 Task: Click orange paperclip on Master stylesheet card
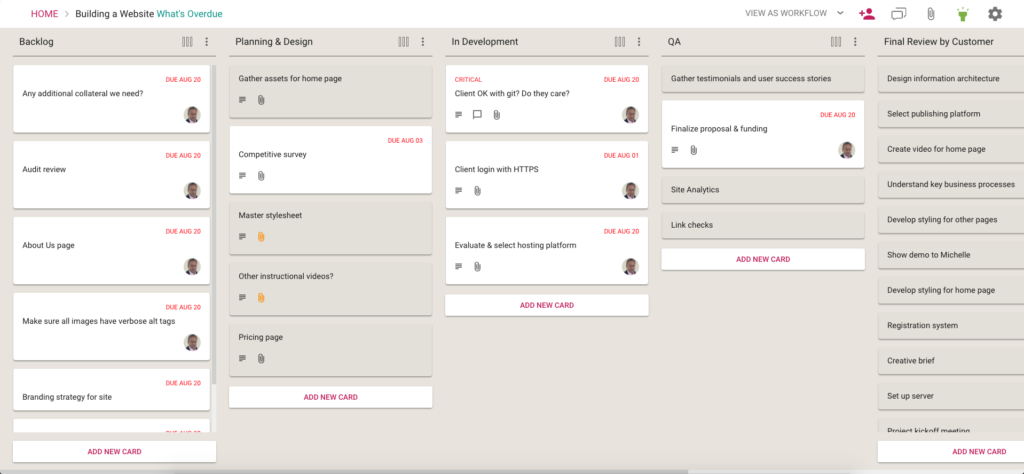point(261,236)
